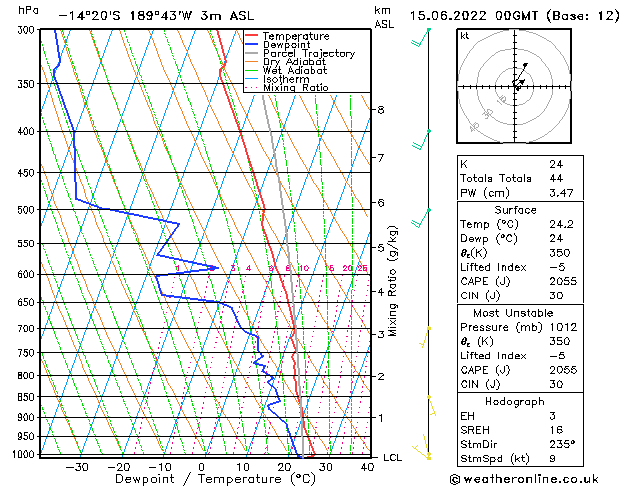
Task: Click the gray Parcel Trajectory legend swatch
Action: click(252, 53)
